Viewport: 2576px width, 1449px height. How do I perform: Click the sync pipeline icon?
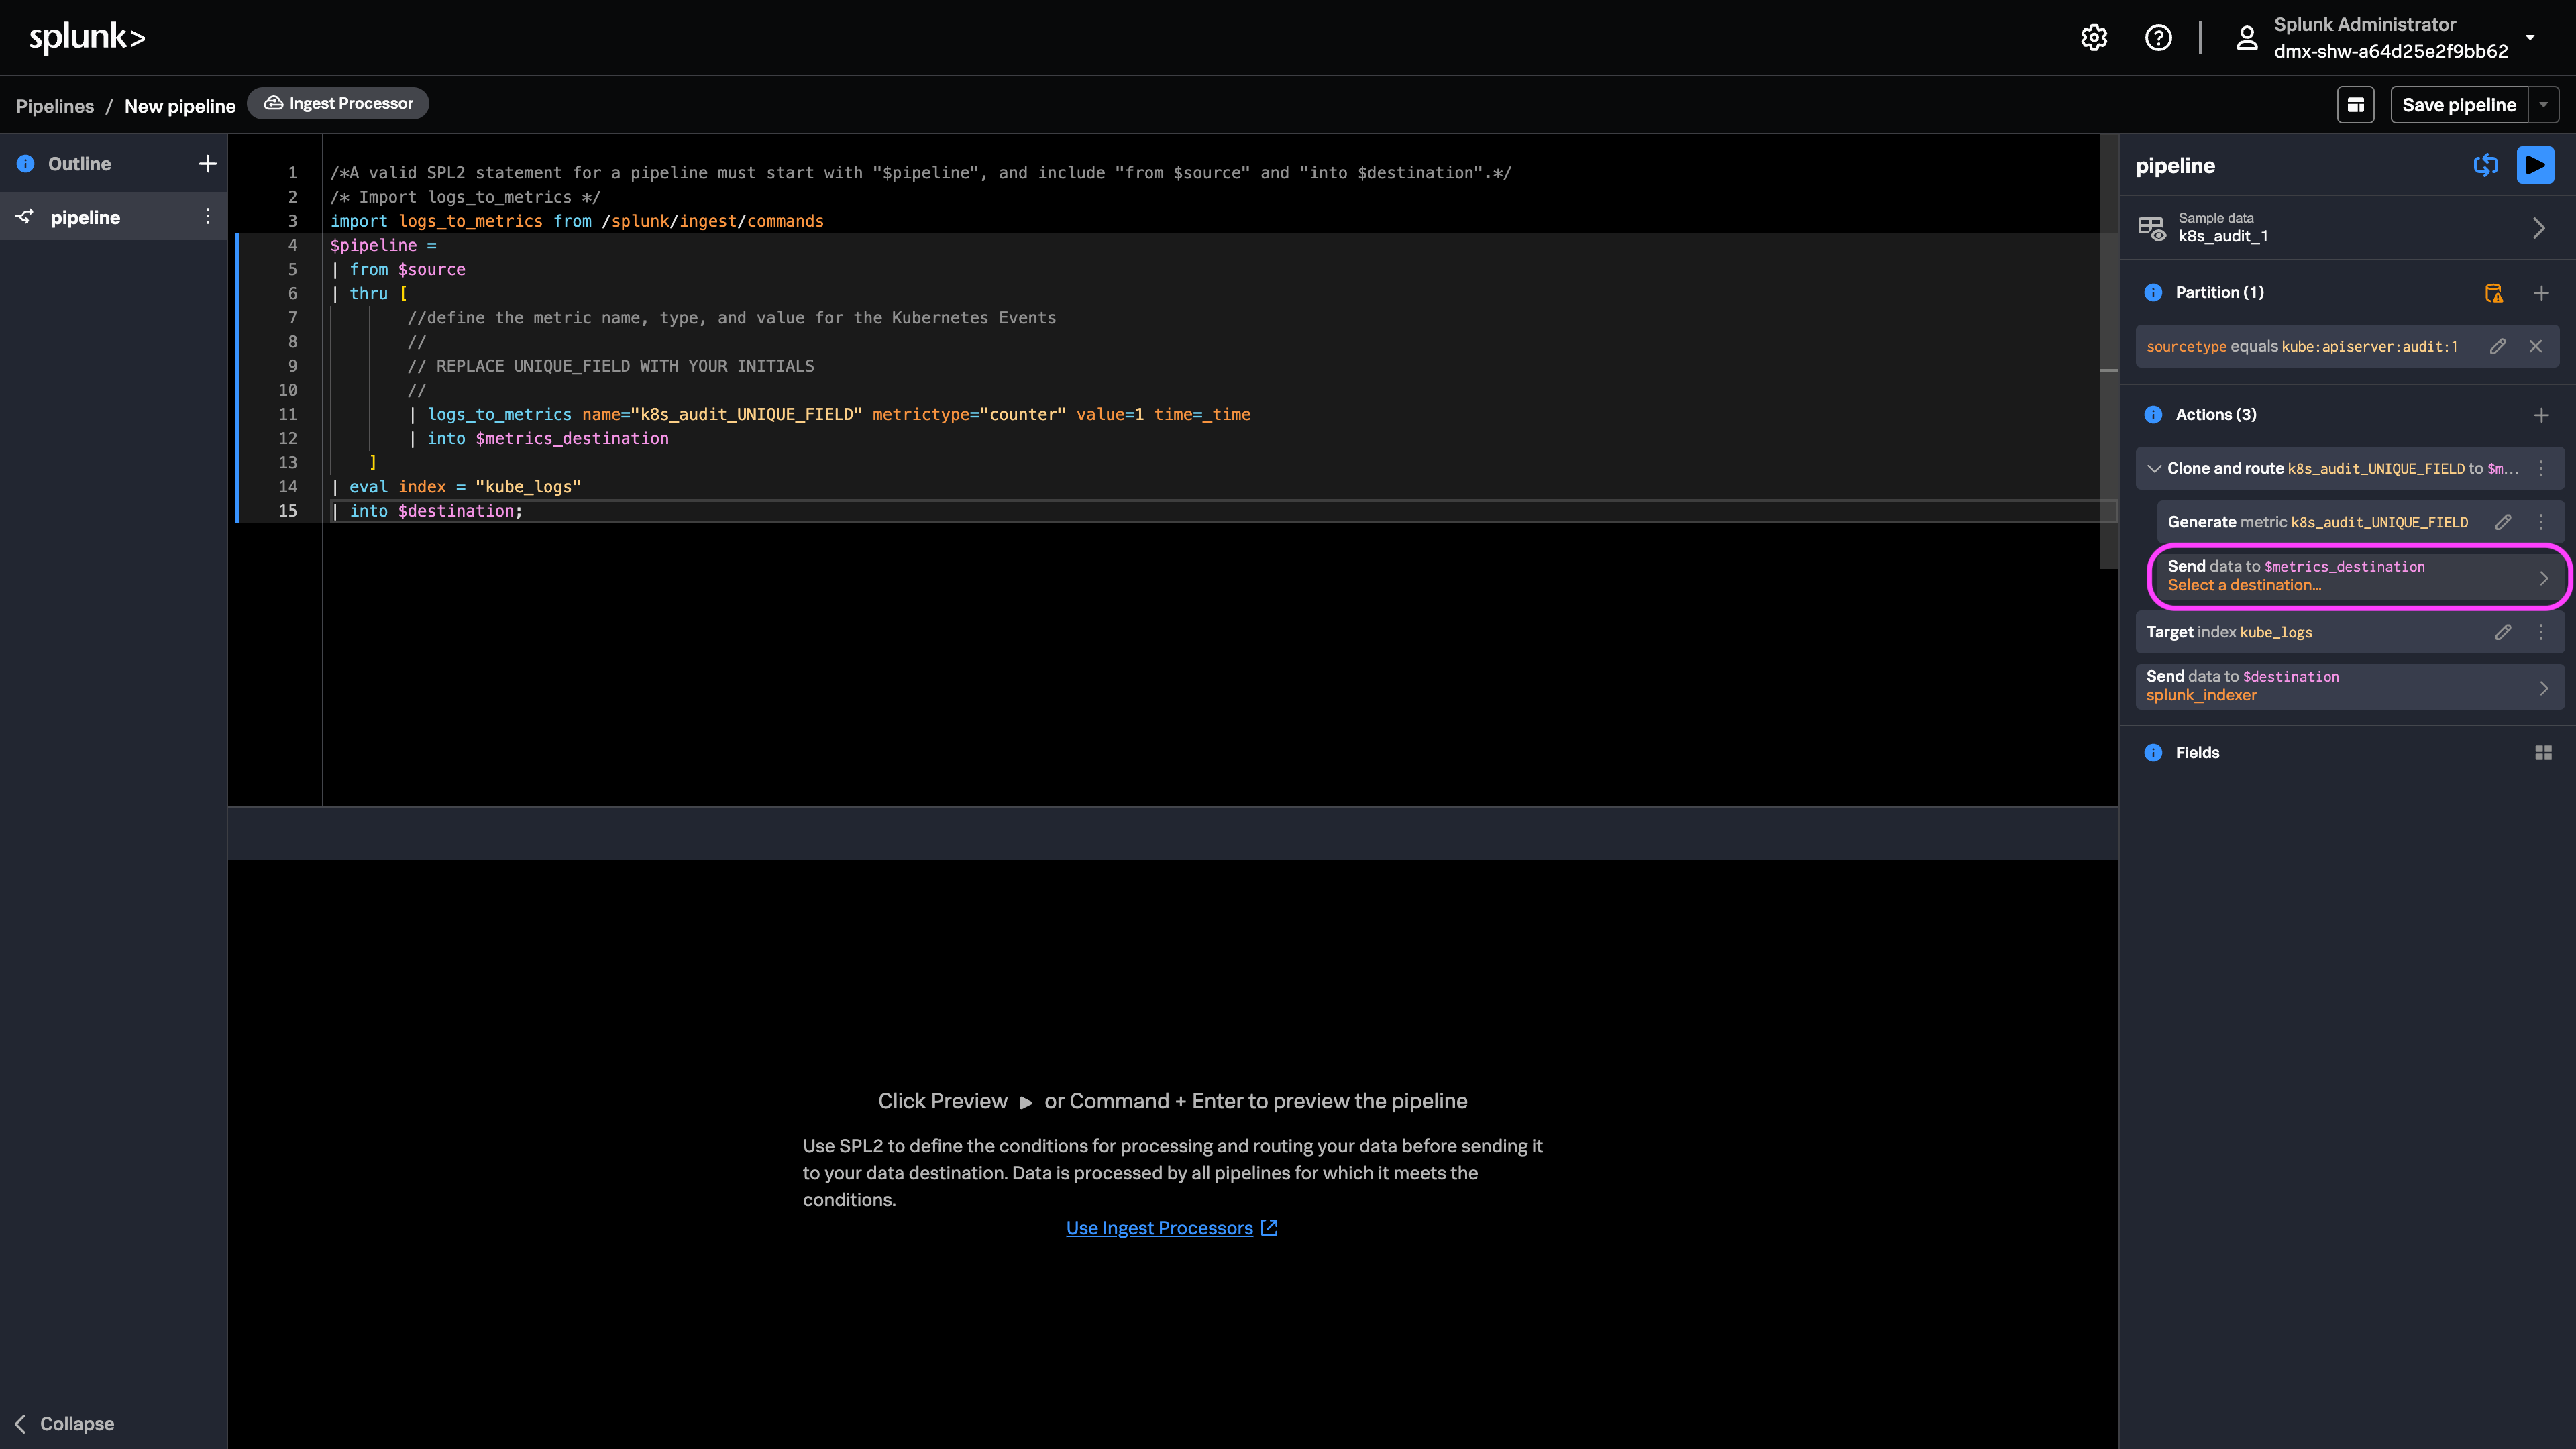[2486, 166]
